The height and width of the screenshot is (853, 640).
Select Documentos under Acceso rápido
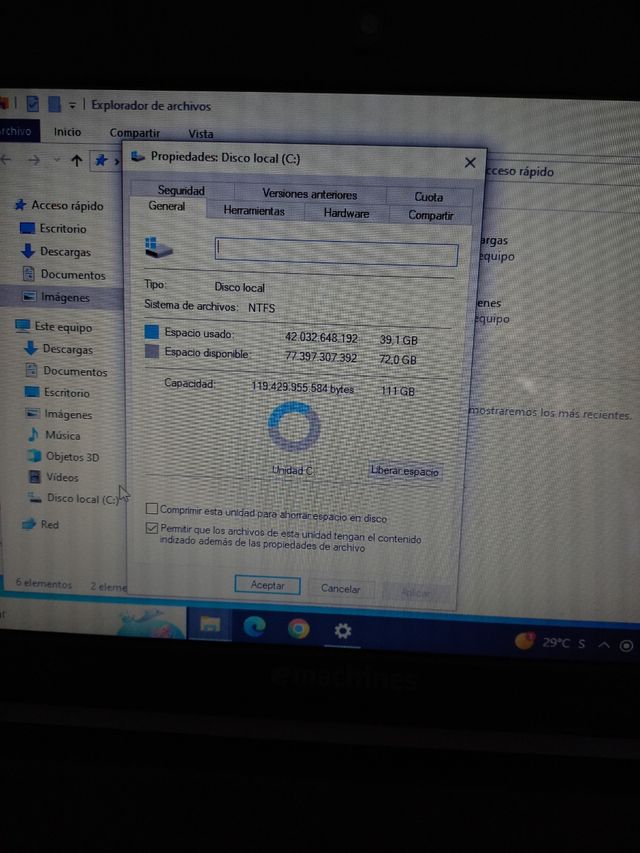point(64,275)
